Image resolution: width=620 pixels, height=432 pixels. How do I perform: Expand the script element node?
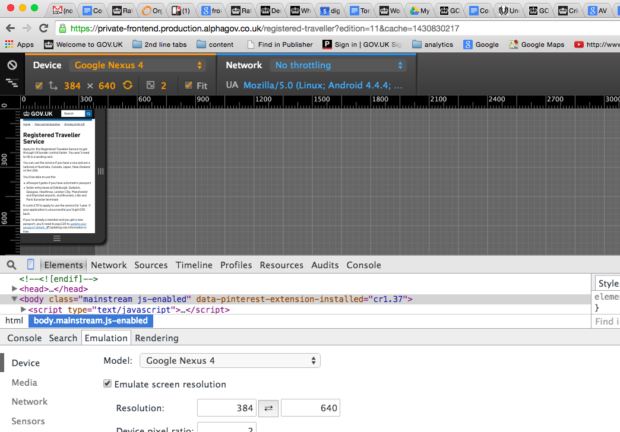point(23,309)
